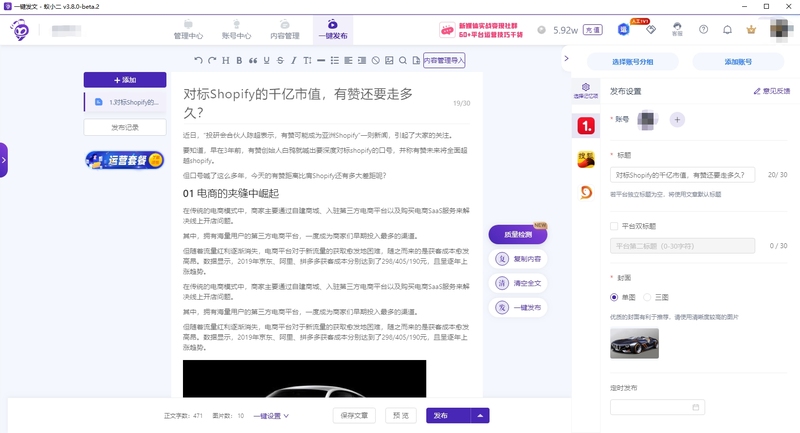The height and width of the screenshot is (433, 800).
Task: Click the article title text in editor
Action: pos(298,103)
